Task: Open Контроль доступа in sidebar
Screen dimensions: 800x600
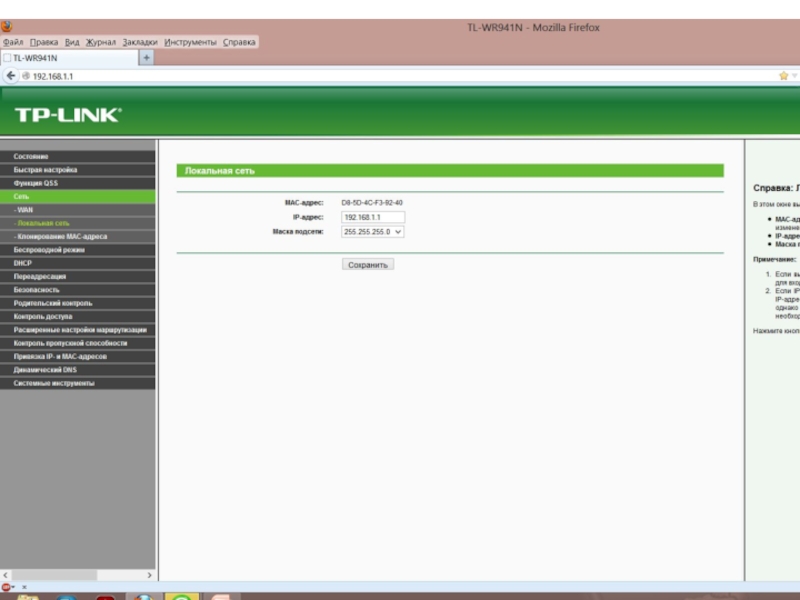Action: [x=78, y=316]
